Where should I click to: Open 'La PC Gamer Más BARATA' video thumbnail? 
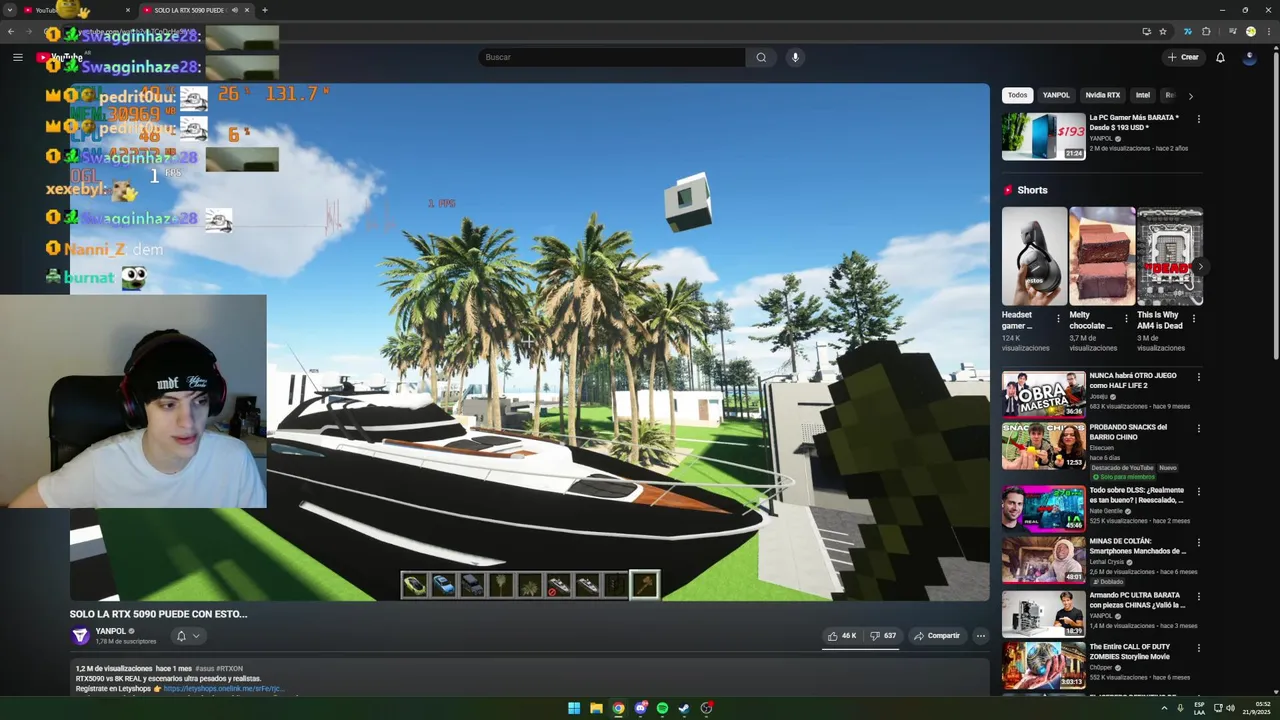pos(1043,136)
